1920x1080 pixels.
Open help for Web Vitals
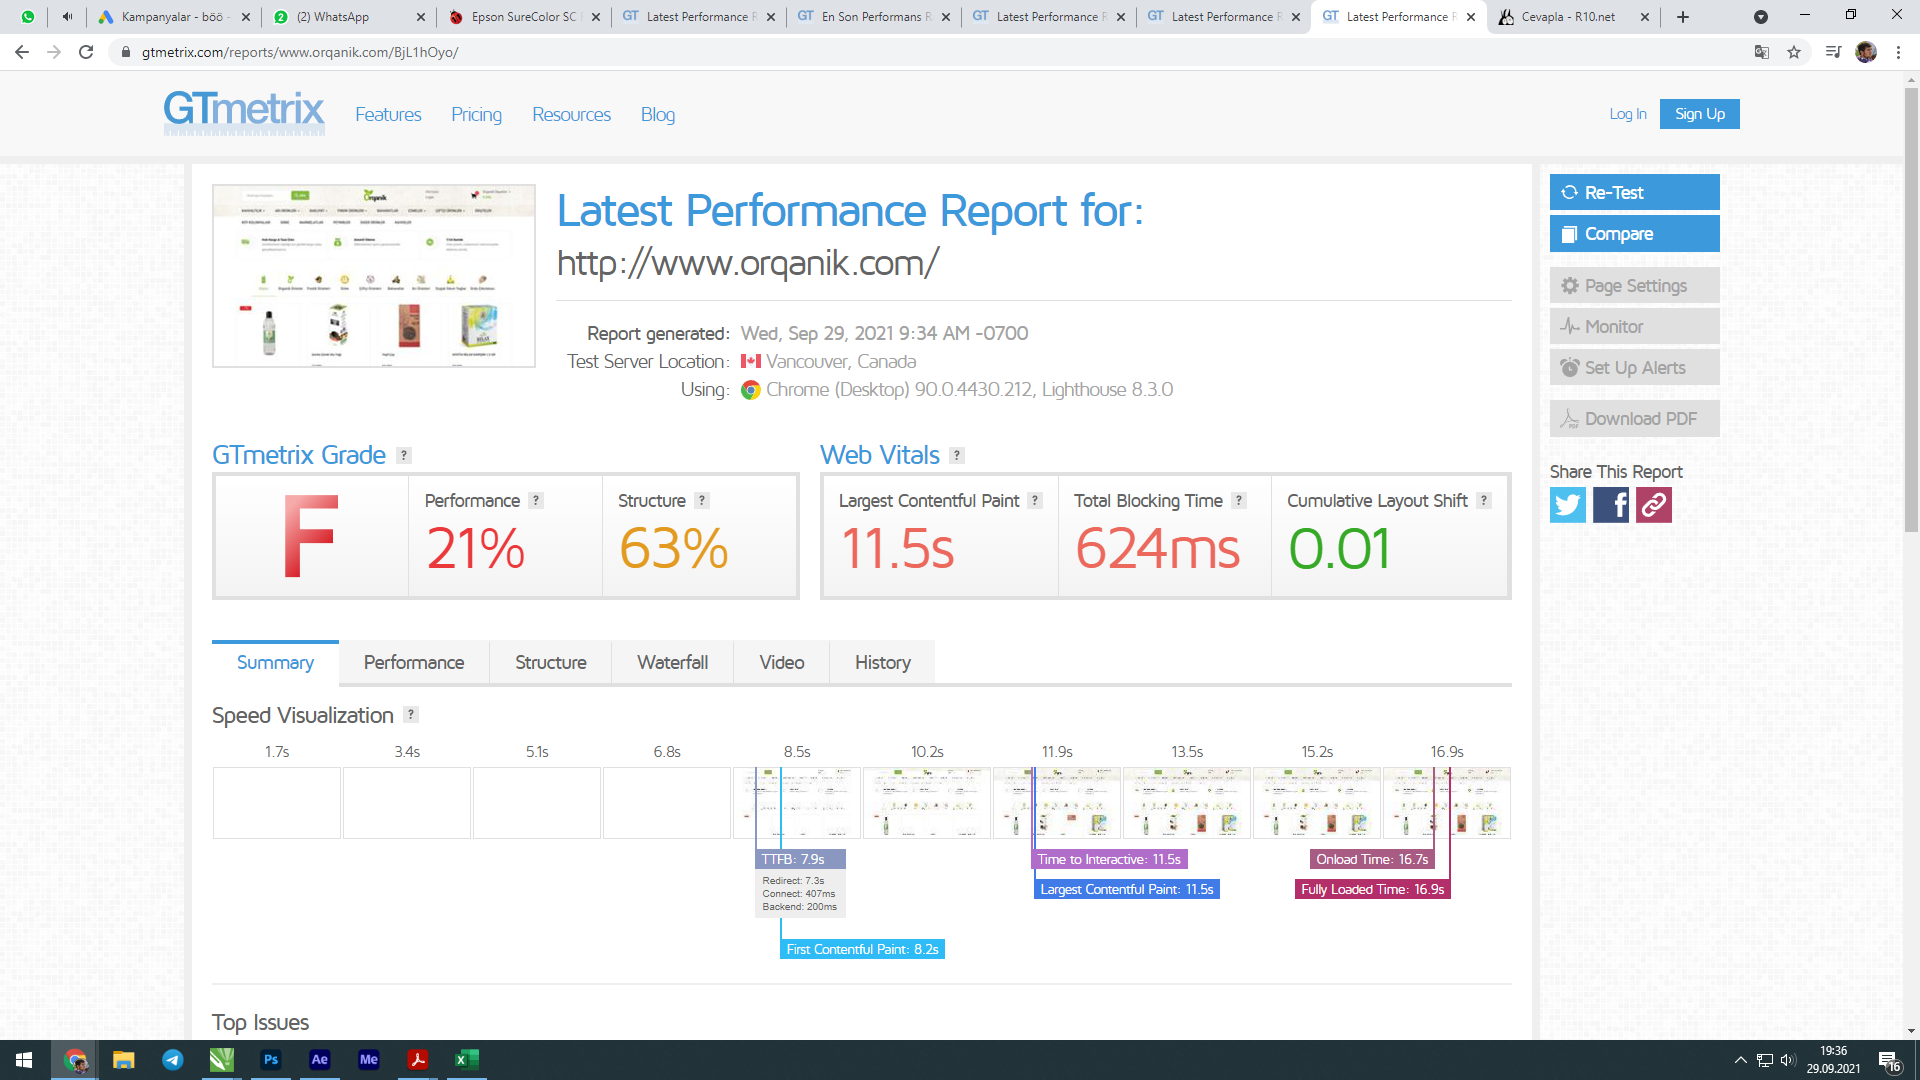957,455
